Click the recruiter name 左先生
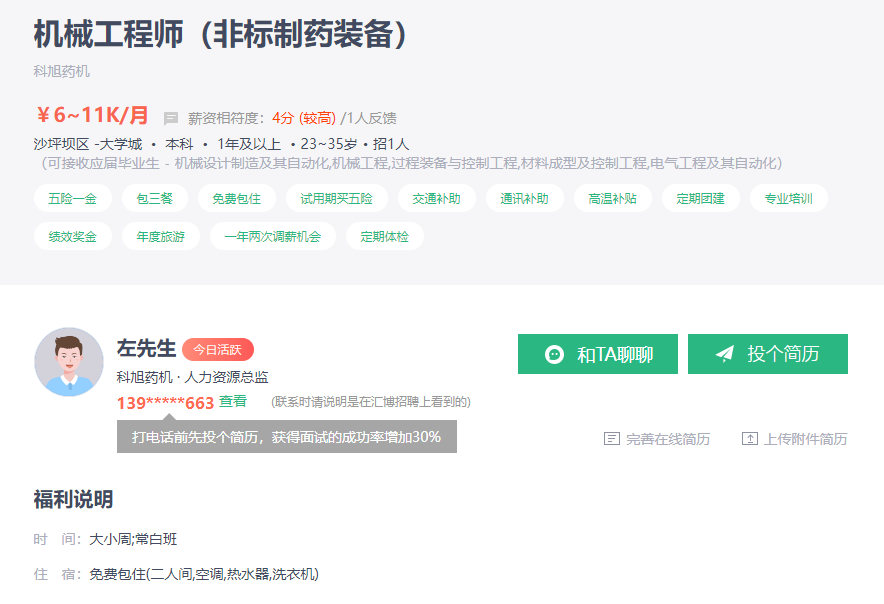The width and height of the screenshot is (884, 604). [146, 348]
